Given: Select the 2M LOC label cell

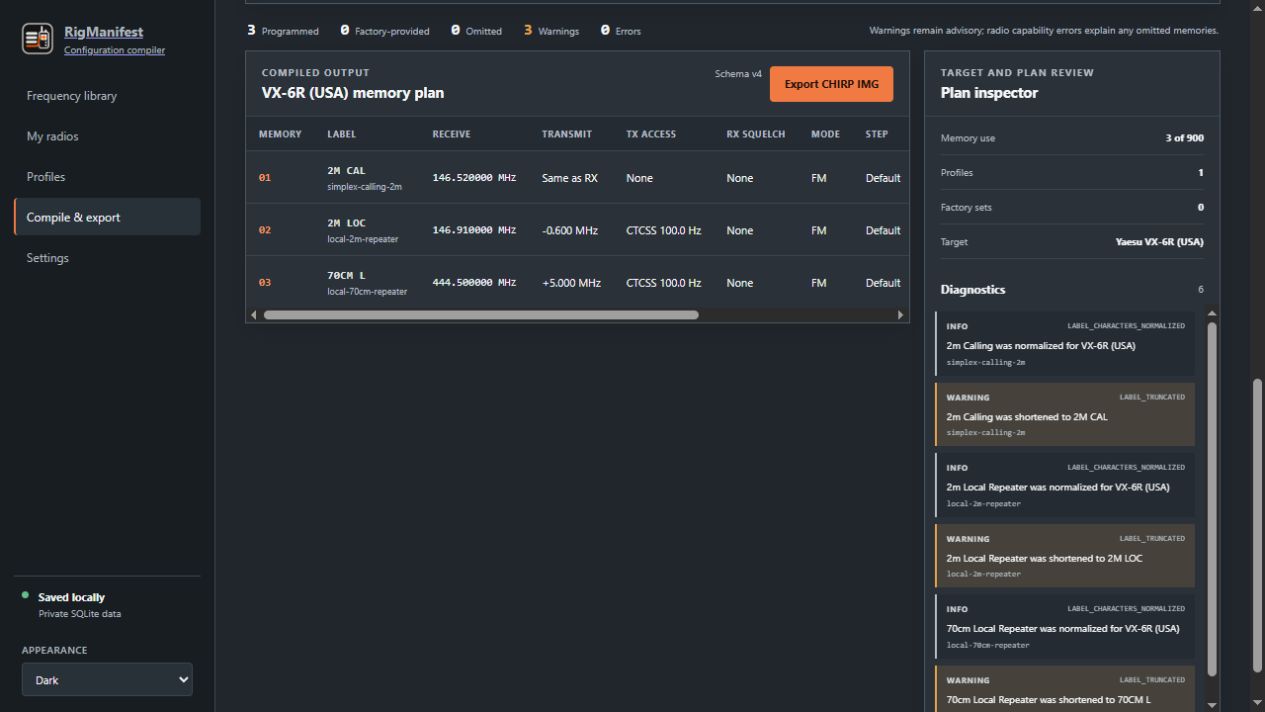Looking at the screenshot, I should (x=346, y=223).
